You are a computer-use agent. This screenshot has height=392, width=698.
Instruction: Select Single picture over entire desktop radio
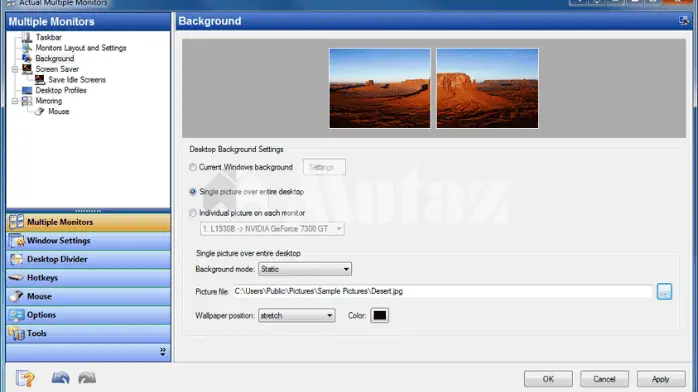(x=193, y=192)
